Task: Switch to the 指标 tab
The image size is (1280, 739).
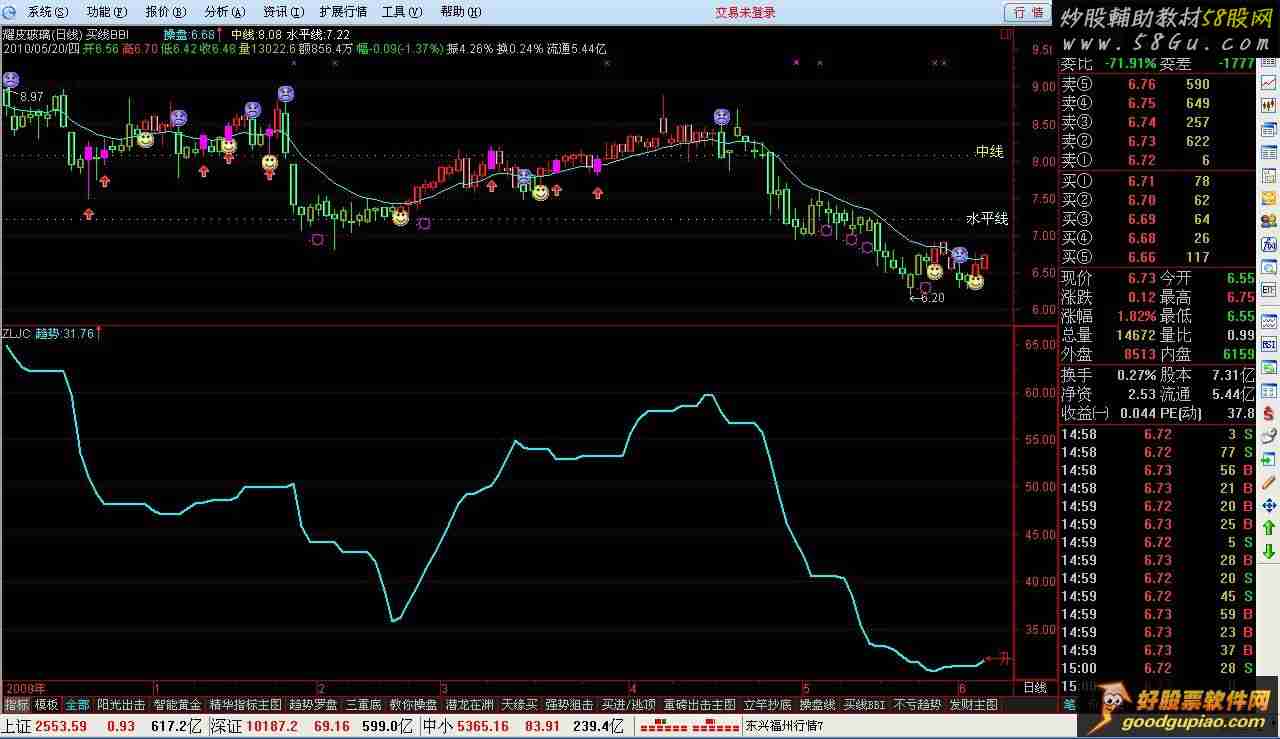Action: [x=16, y=704]
